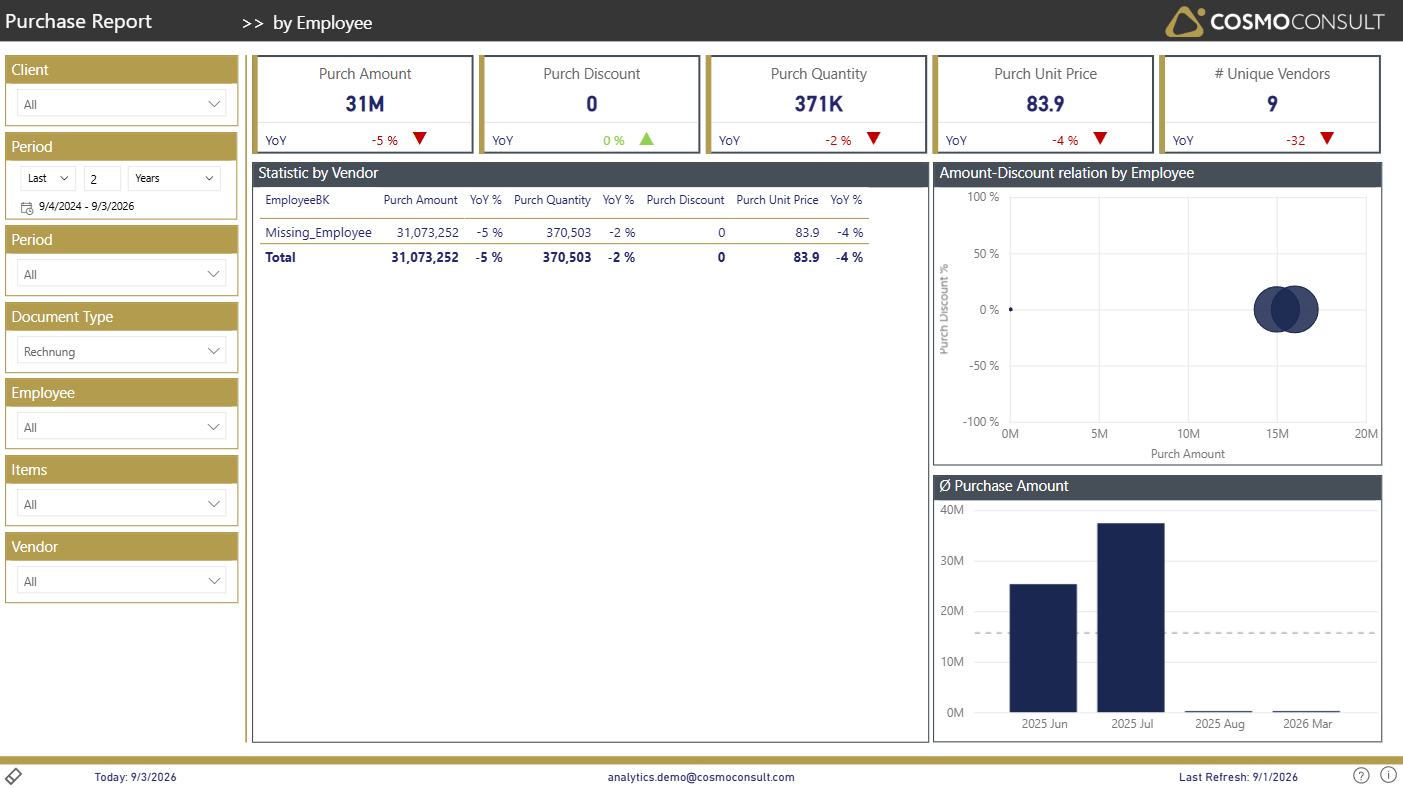The image size is (1403, 789).
Task: Click the eraser icon to clear filters
Action: (14, 776)
